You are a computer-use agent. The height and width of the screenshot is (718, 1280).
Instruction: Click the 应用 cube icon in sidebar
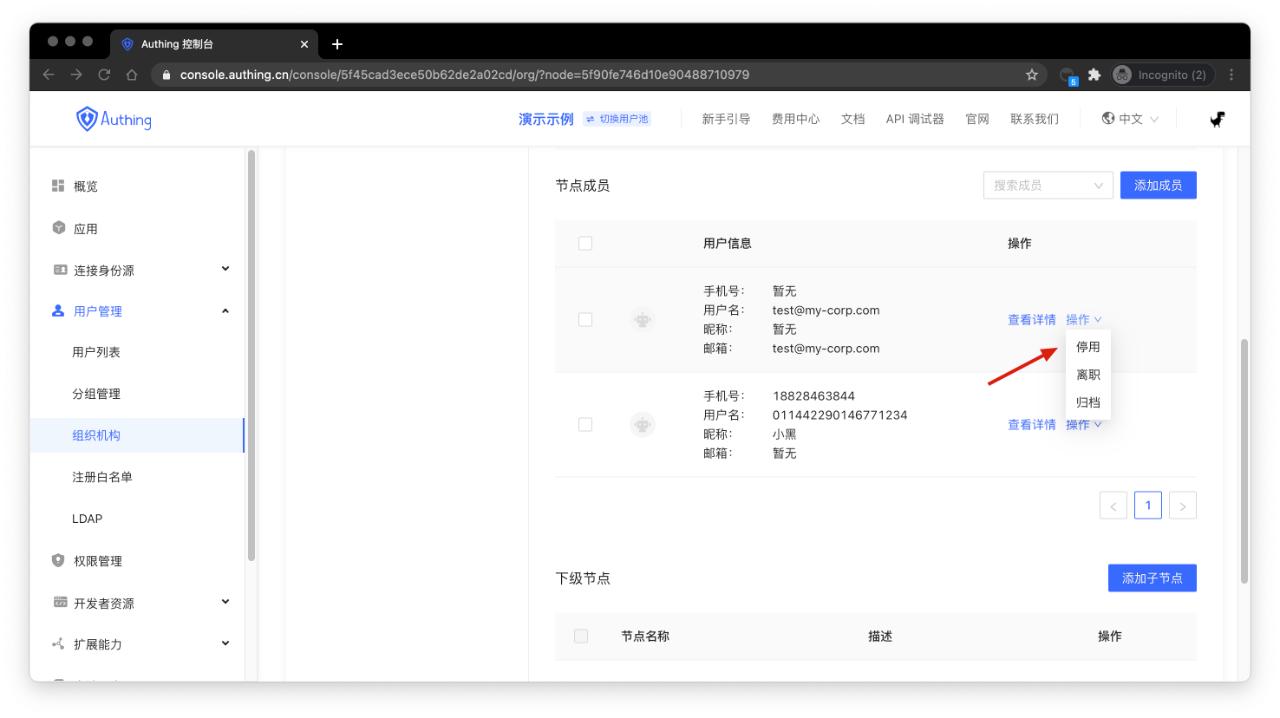click(57, 228)
